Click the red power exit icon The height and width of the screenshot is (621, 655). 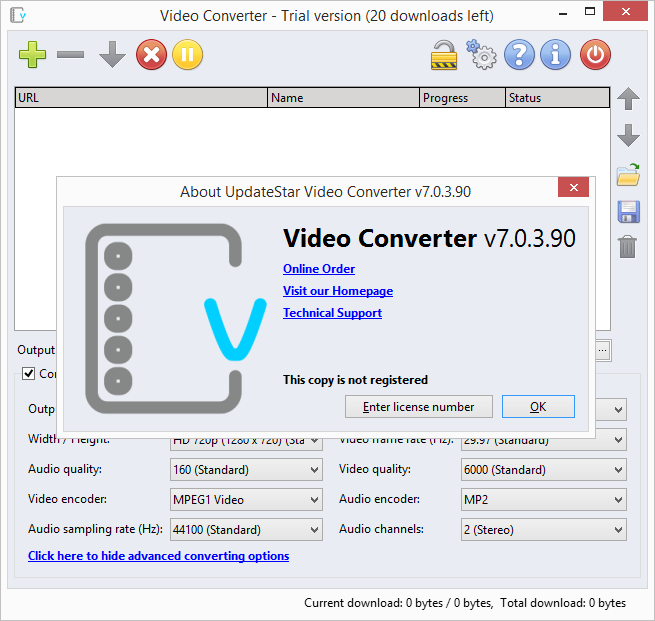click(x=595, y=55)
